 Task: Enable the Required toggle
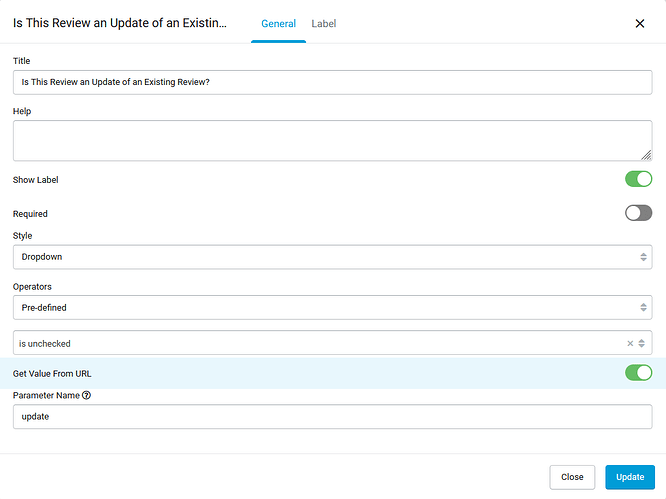coord(638,213)
